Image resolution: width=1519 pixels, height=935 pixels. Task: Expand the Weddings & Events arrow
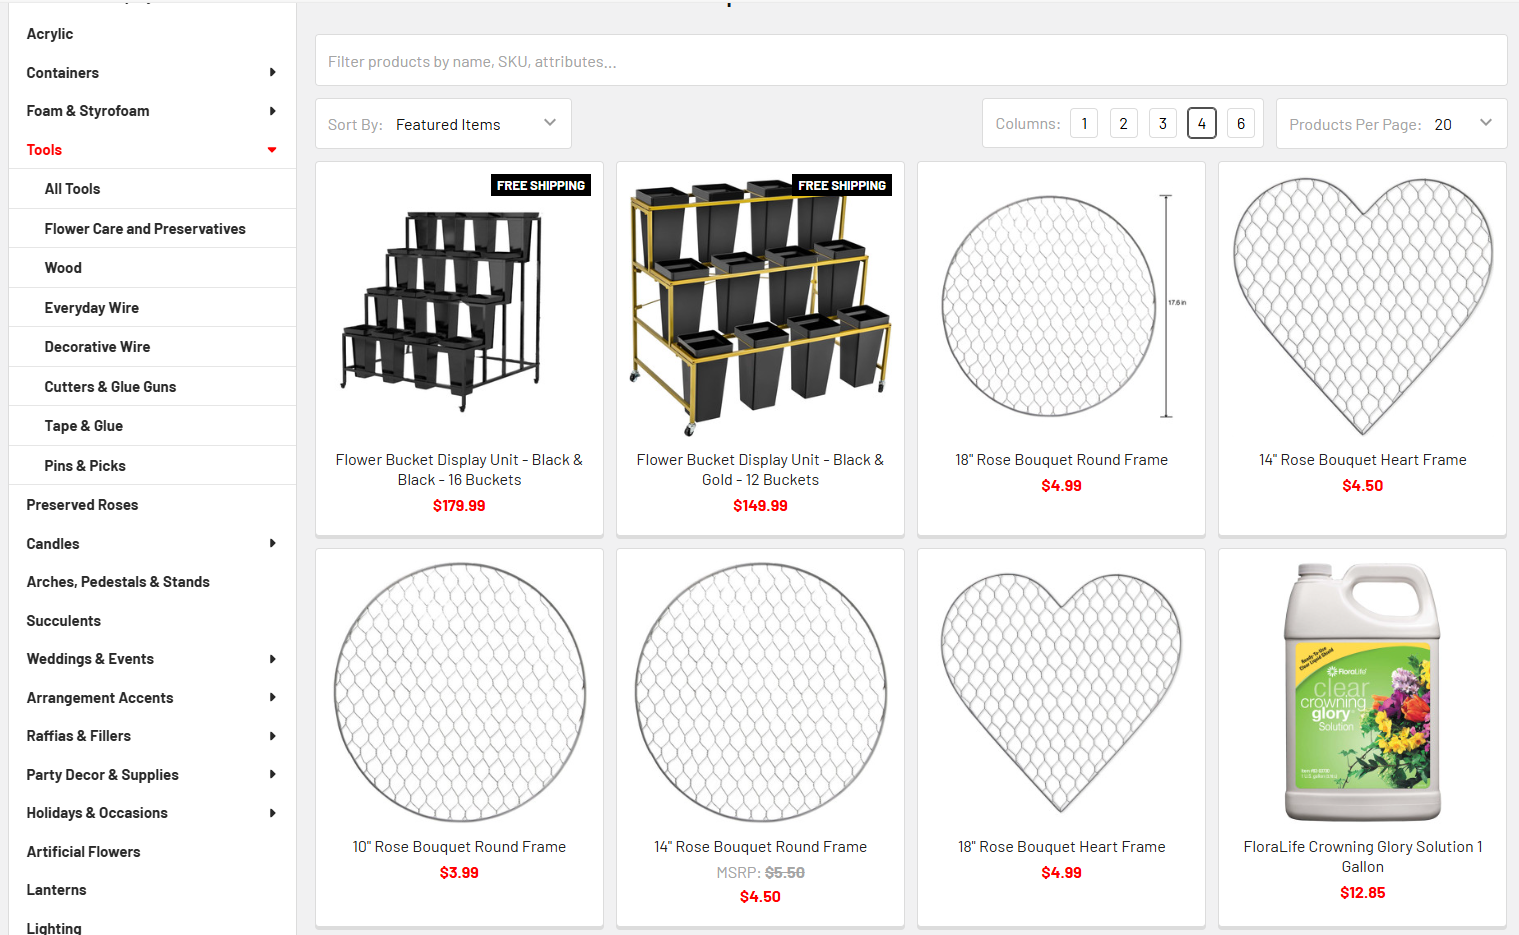tap(272, 659)
